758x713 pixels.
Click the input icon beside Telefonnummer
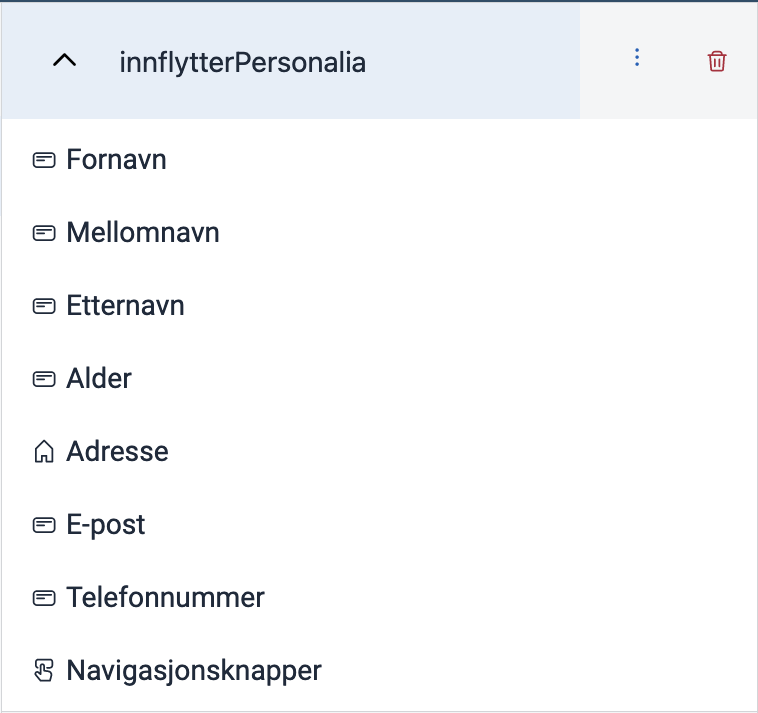coord(44,598)
